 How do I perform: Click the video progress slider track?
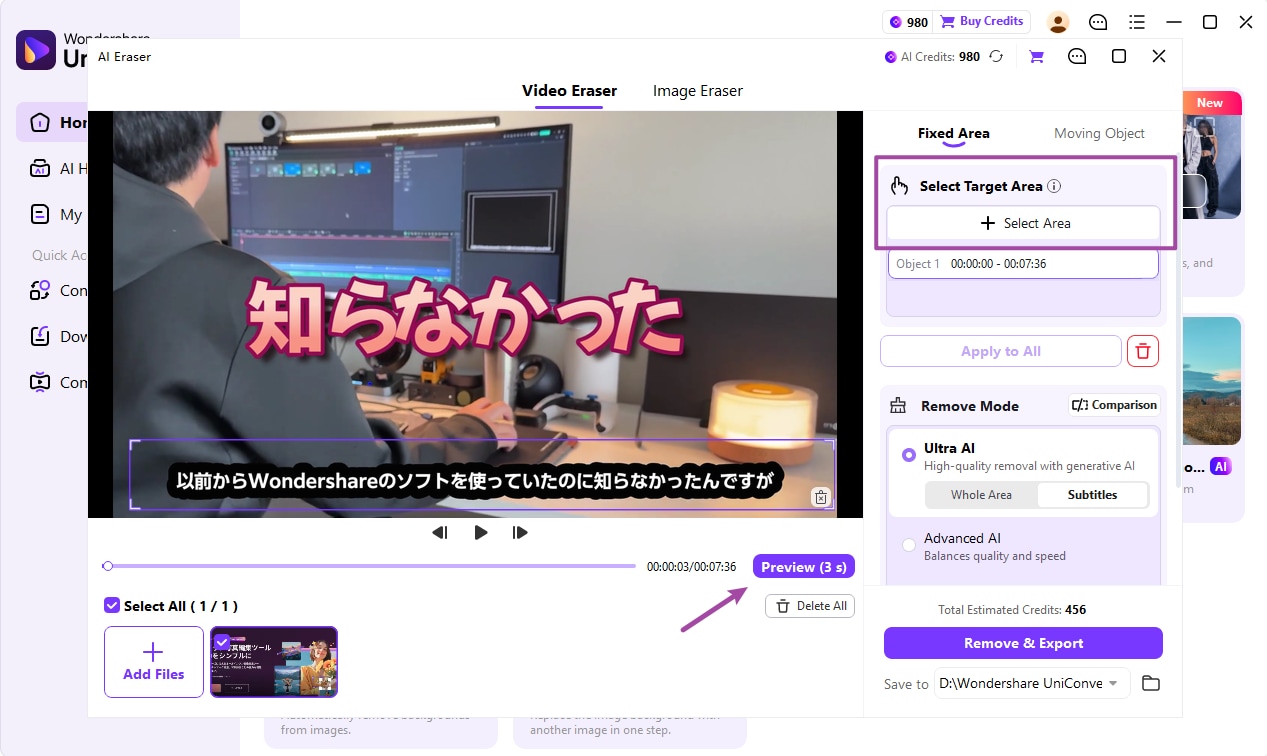pyautogui.click(x=370, y=566)
